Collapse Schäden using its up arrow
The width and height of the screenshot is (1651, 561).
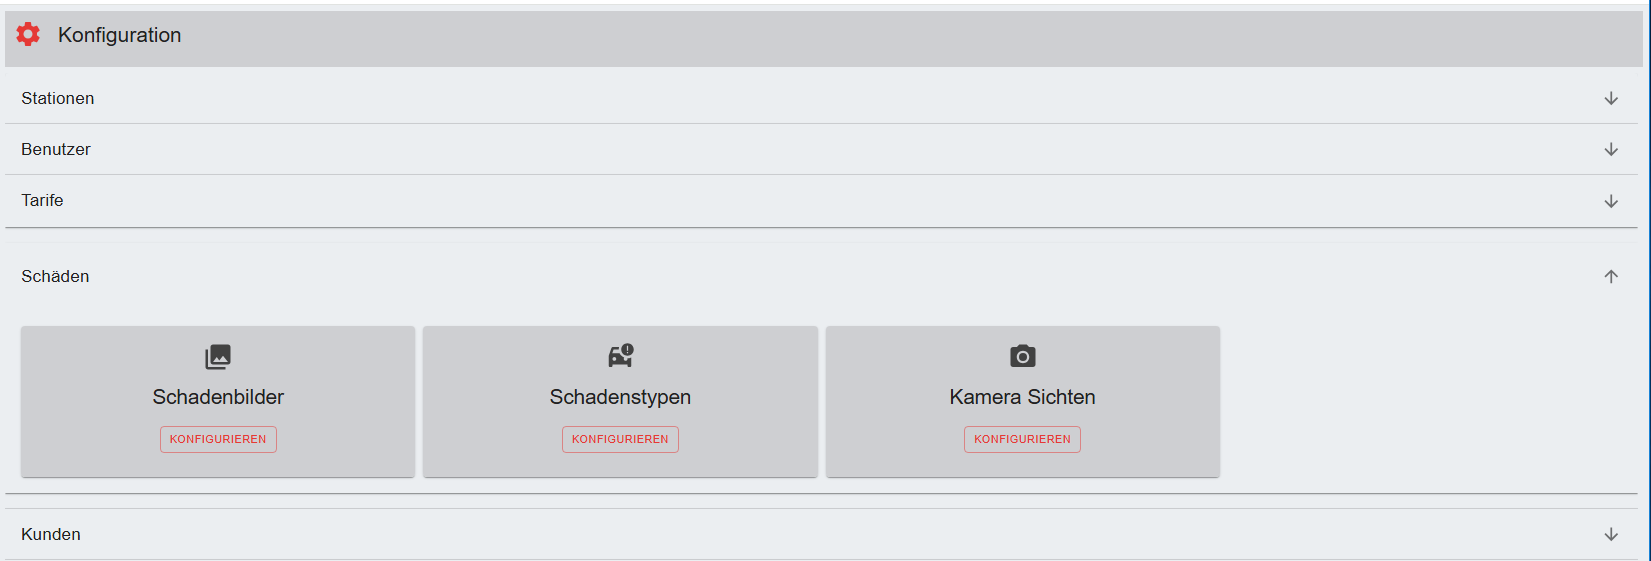(1611, 276)
